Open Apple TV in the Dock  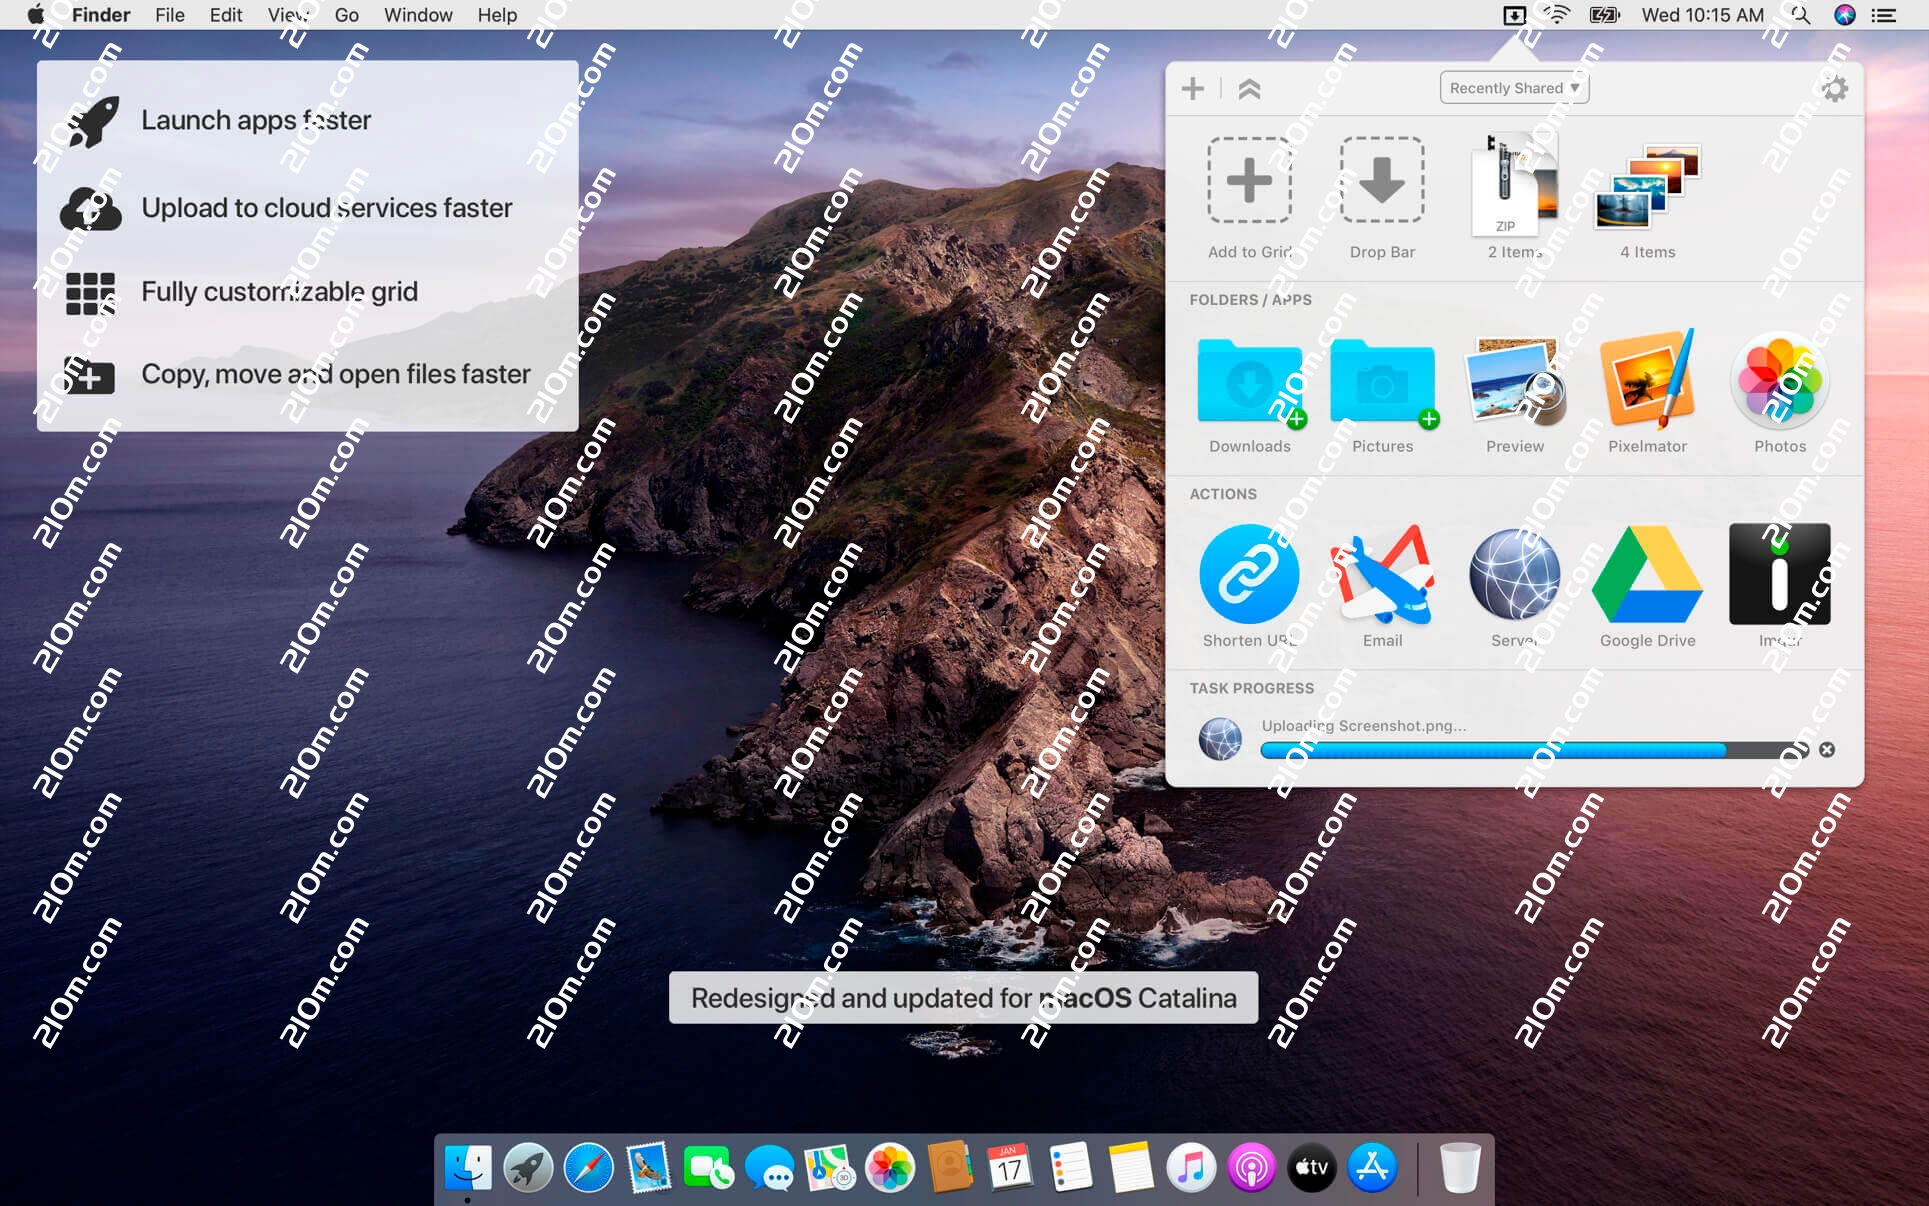tap(1311, 1167)
